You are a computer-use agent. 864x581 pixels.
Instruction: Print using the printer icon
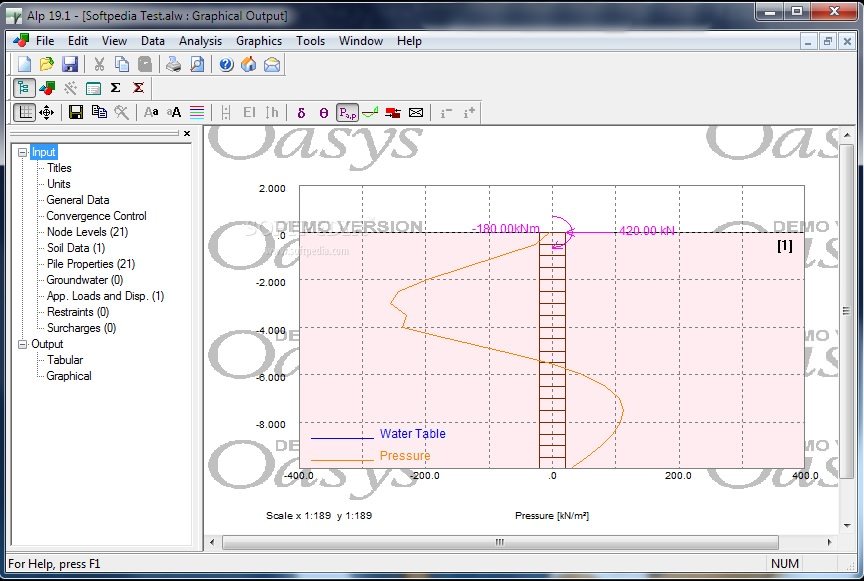pos(174,64)
